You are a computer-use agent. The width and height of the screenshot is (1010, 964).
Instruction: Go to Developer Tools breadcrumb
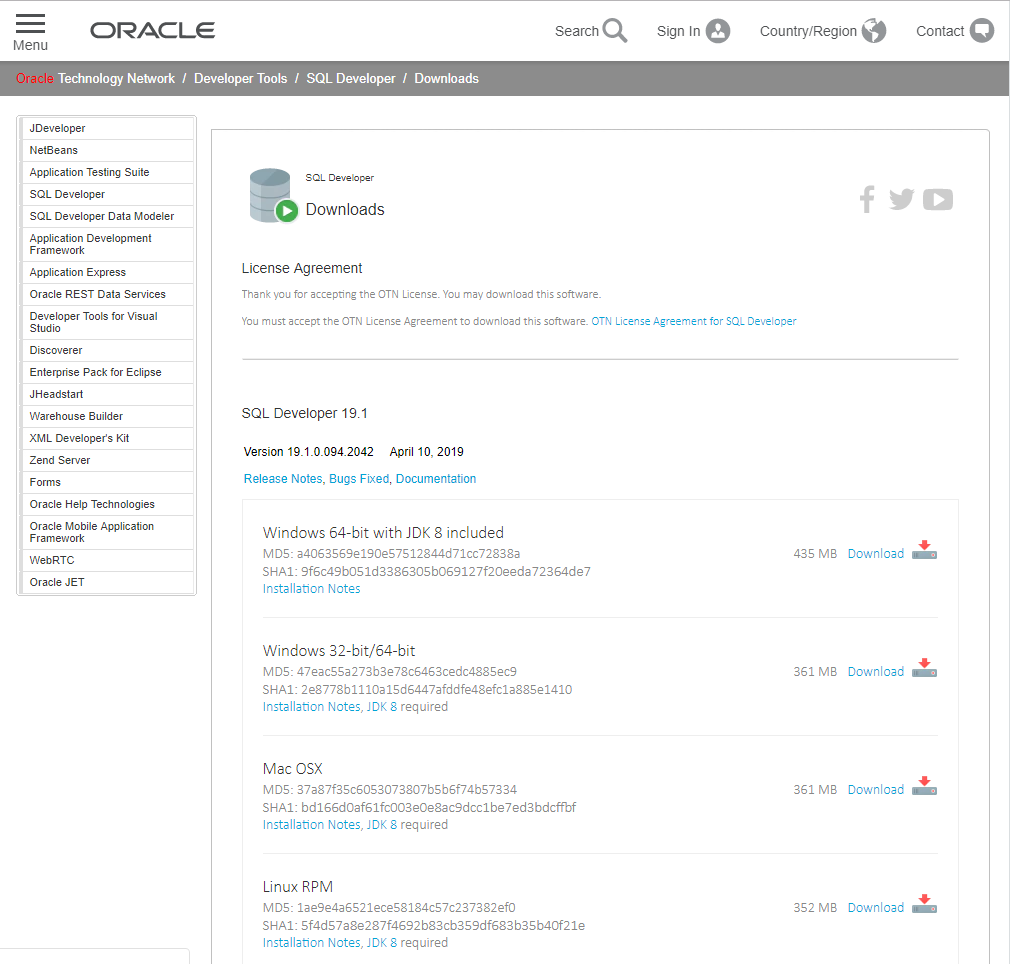(240, 78)
